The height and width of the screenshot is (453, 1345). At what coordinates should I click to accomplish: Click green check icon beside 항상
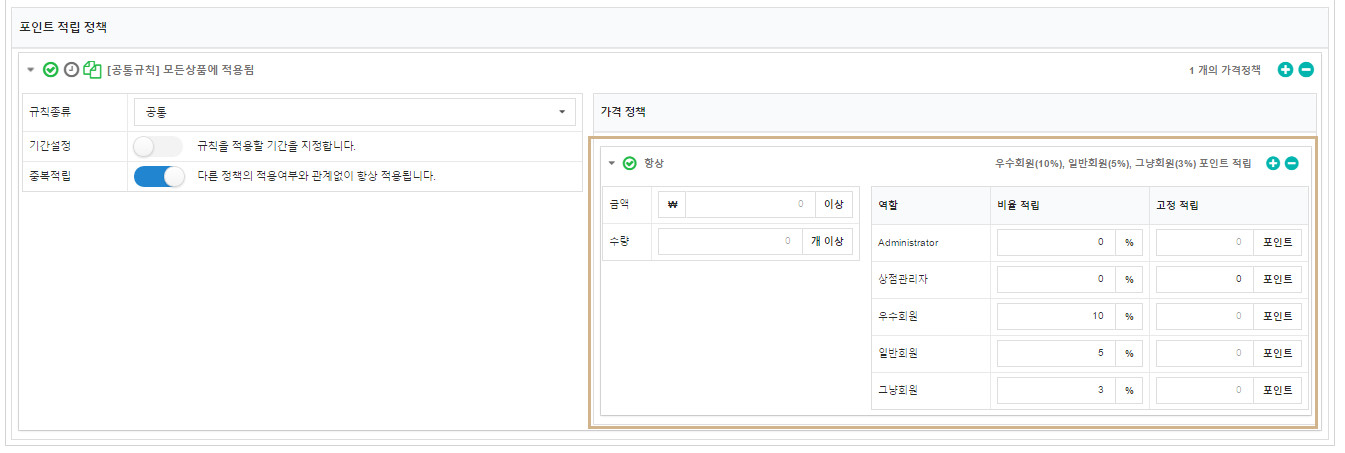[630, 163]
